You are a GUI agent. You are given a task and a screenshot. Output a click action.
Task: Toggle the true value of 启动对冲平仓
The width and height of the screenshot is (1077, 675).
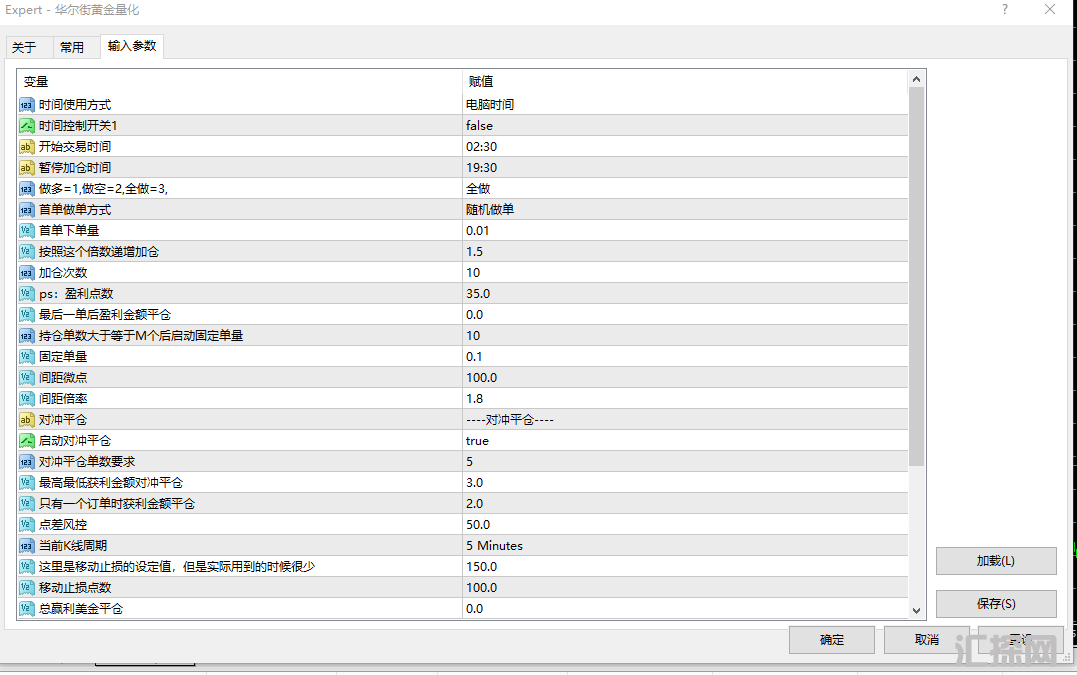tap(477, 441)
